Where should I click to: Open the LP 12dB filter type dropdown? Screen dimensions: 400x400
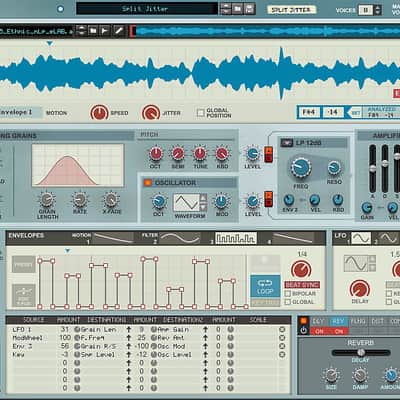tap(287, 143)
